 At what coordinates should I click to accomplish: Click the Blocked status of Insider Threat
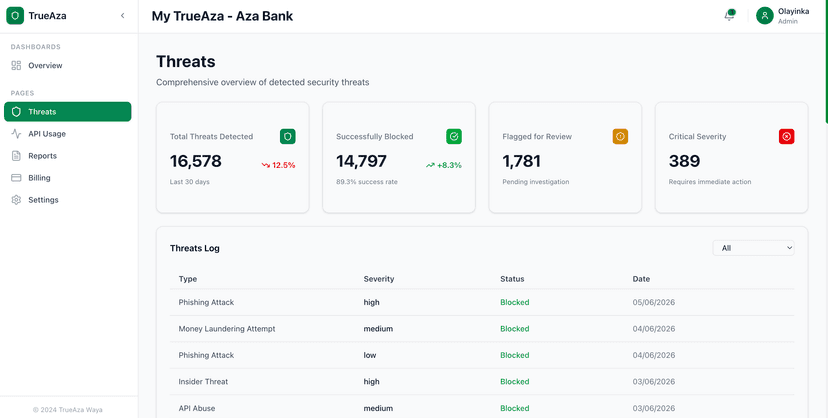coord(515,382)
